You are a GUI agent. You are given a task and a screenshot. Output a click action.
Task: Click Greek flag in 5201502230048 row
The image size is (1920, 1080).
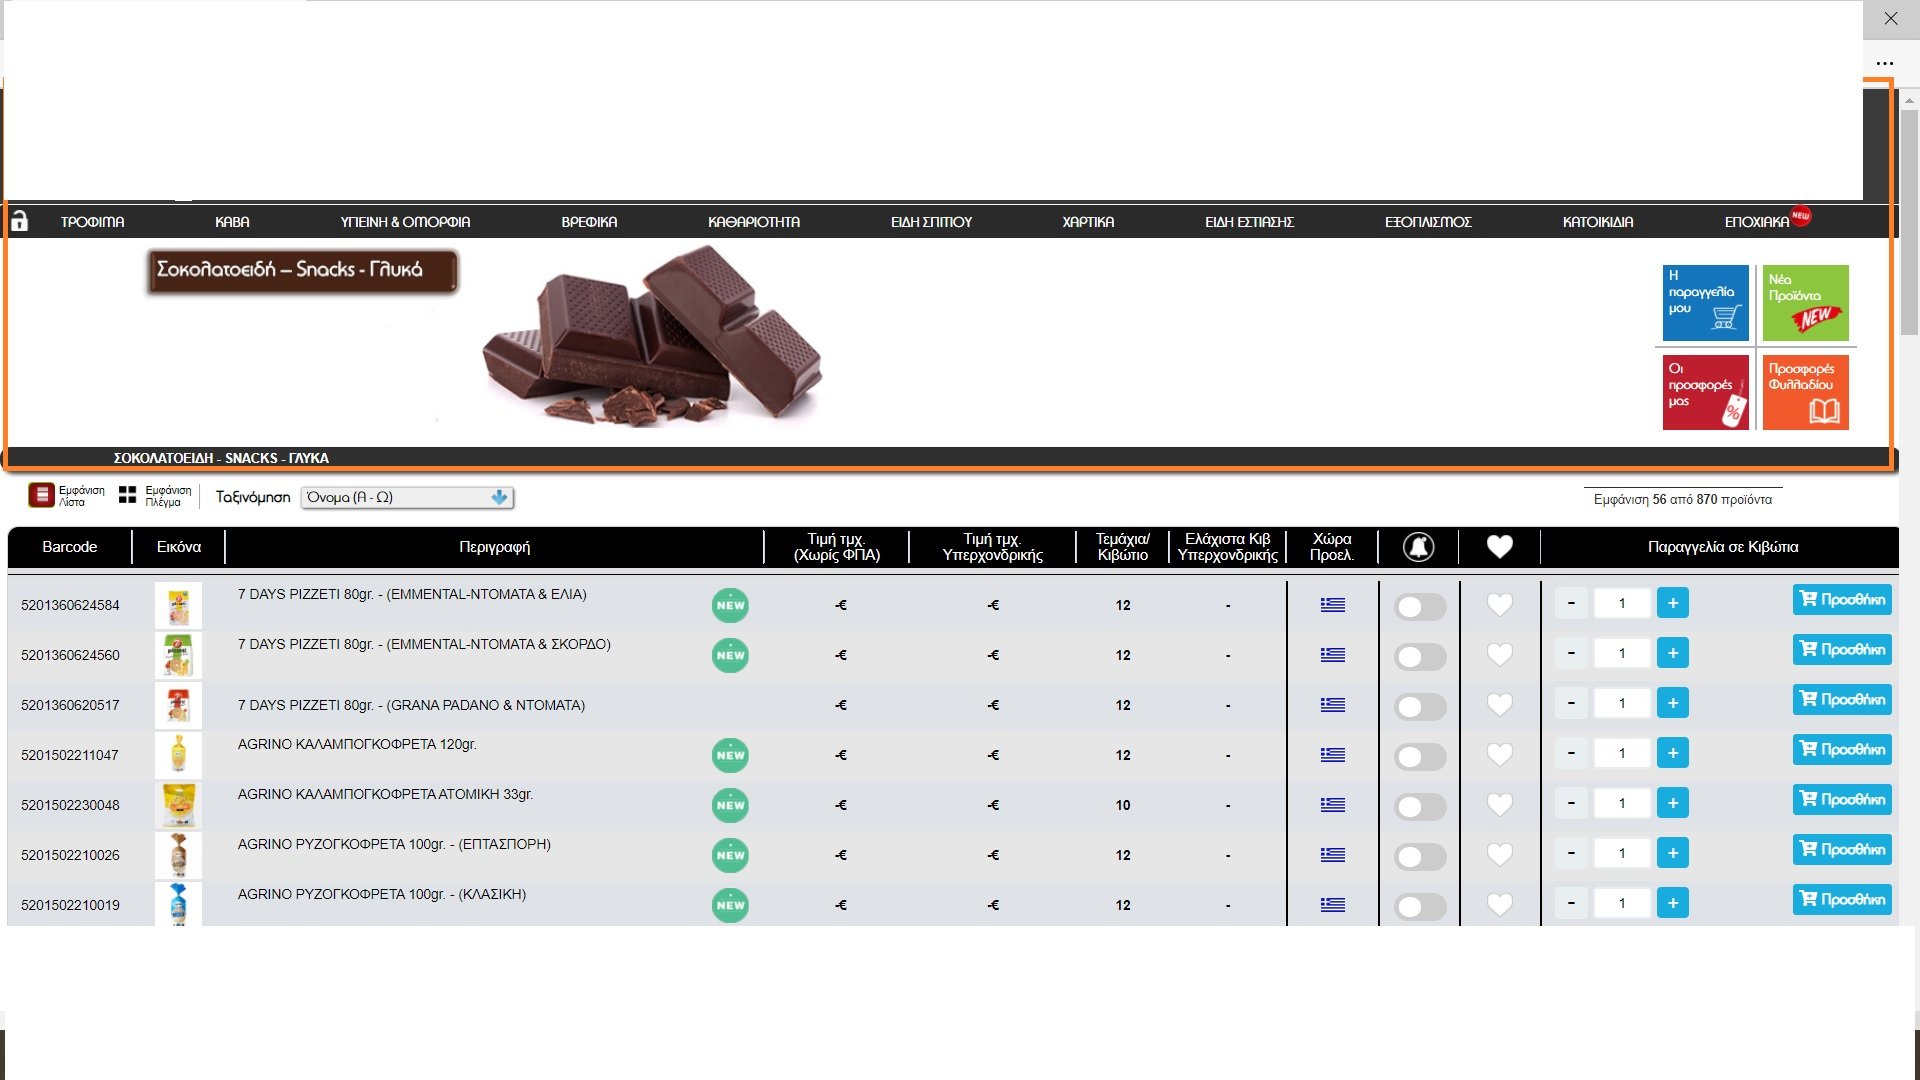tap(1332, 805)
